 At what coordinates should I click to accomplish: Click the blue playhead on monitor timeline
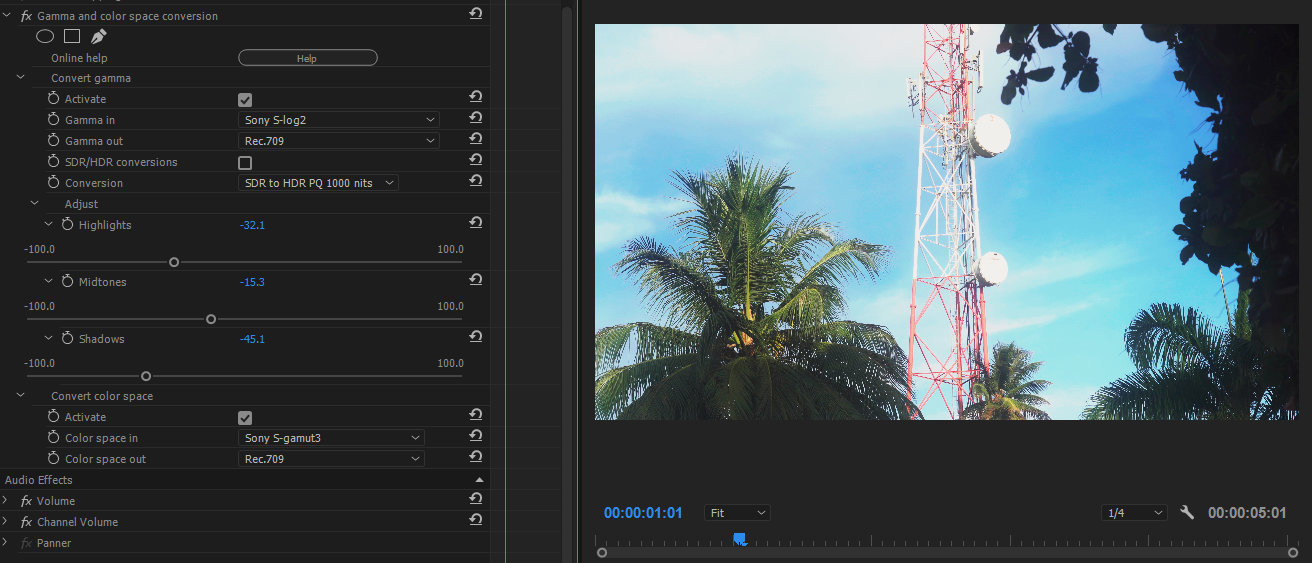tap(739, 539)
